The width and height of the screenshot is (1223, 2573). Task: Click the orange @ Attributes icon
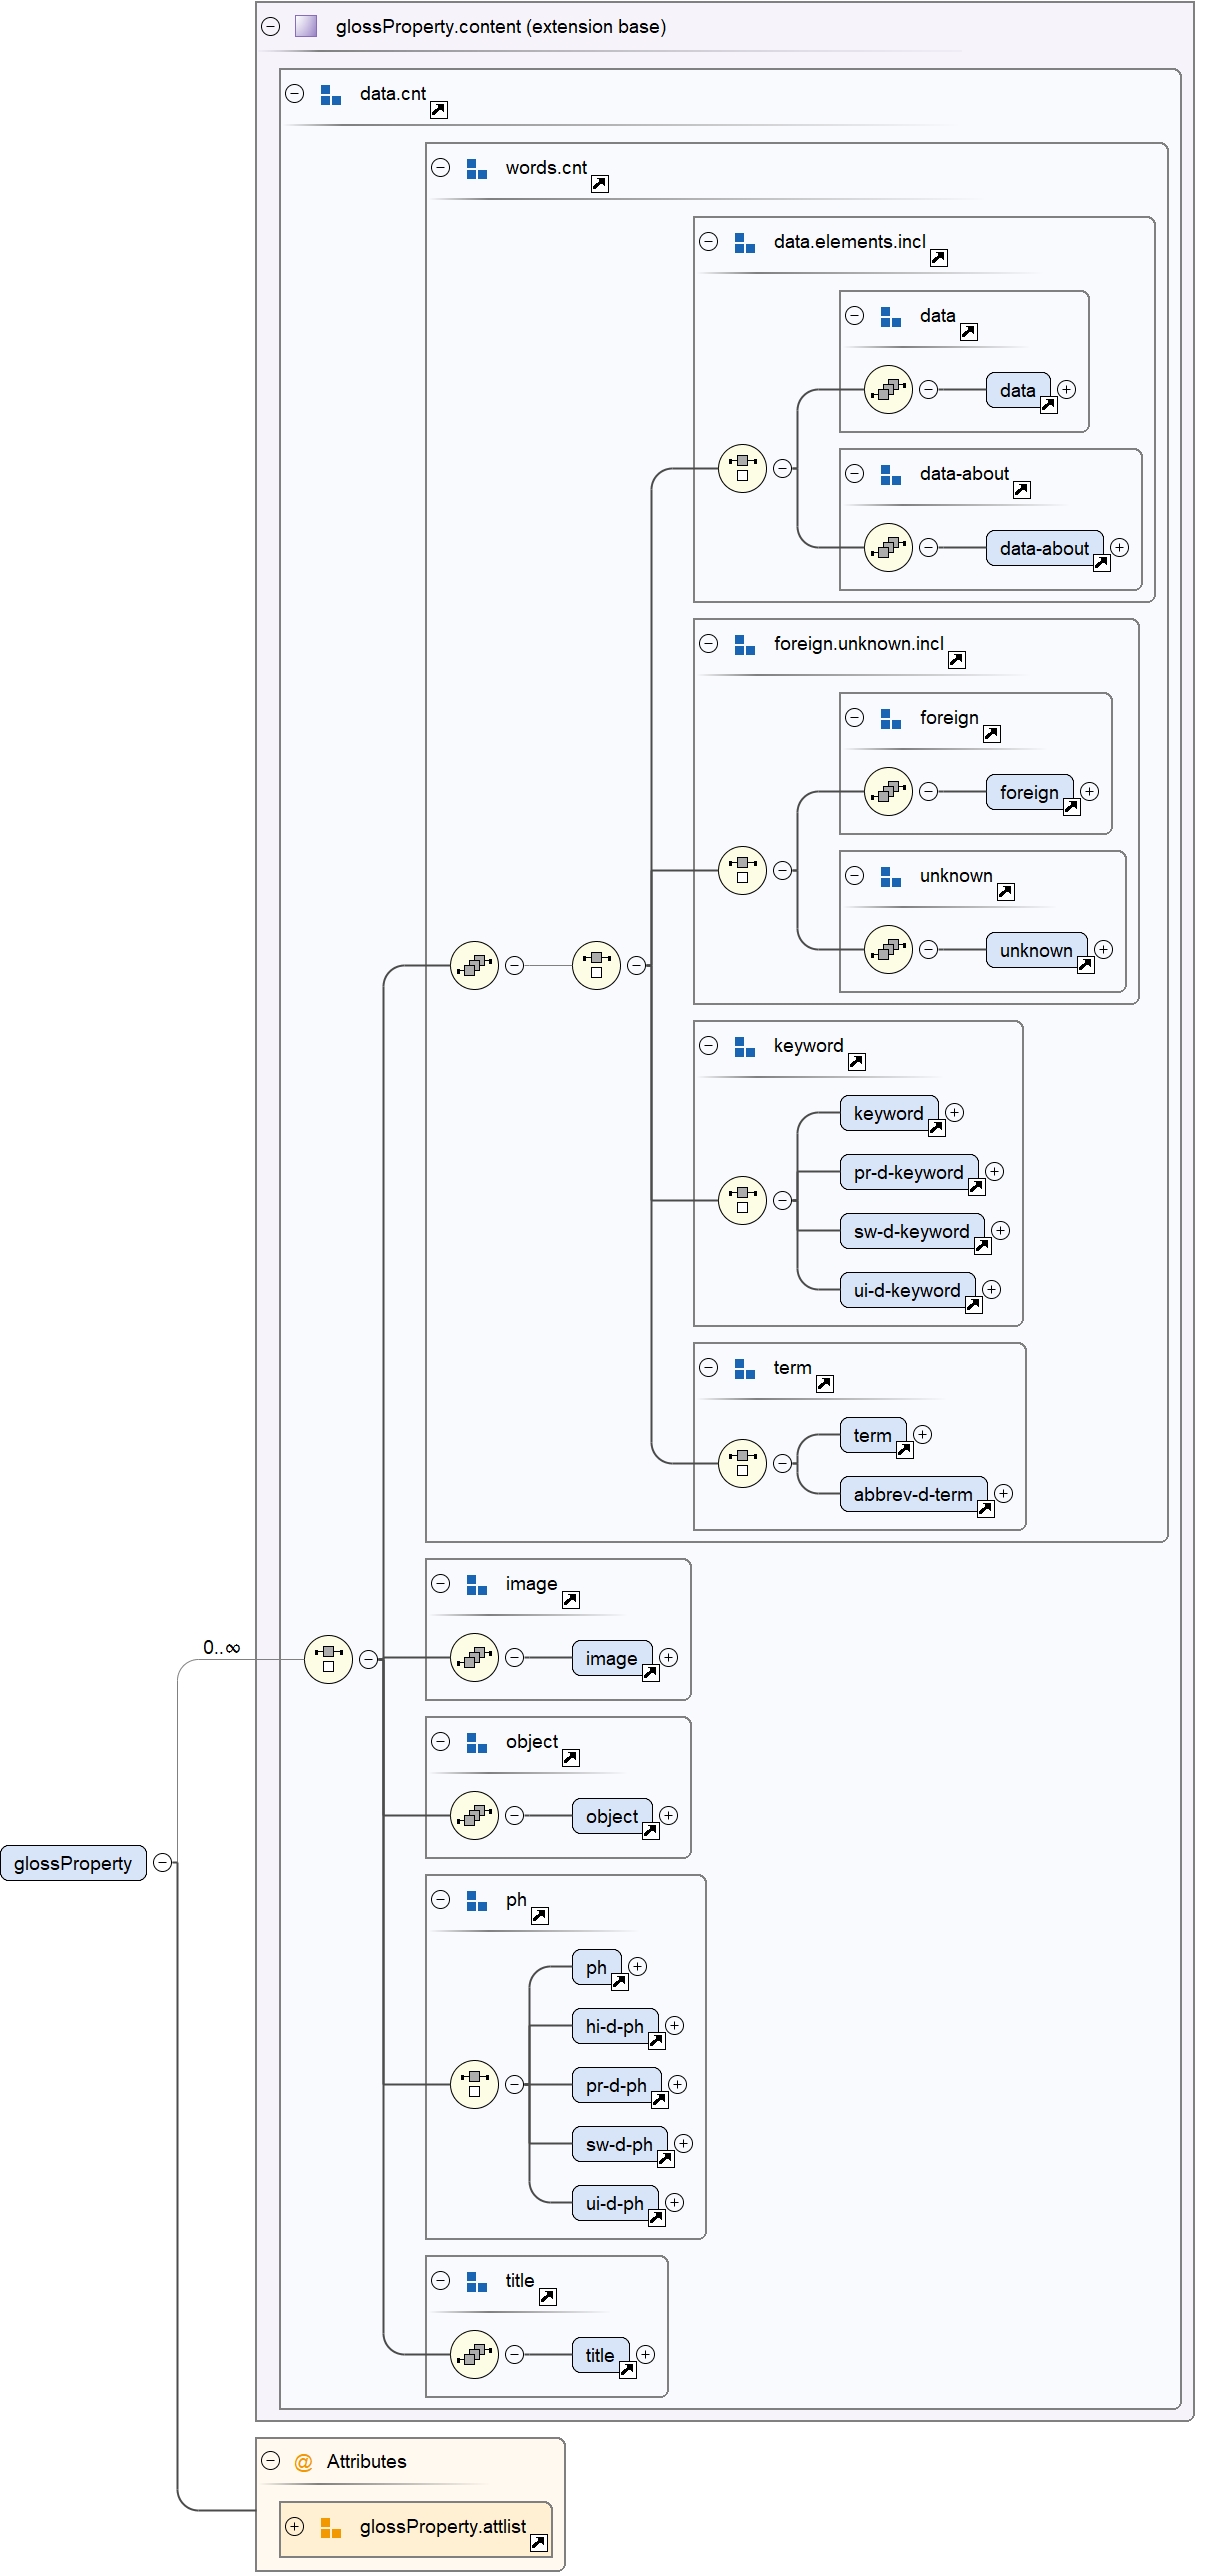click(x=303, y=2462)
